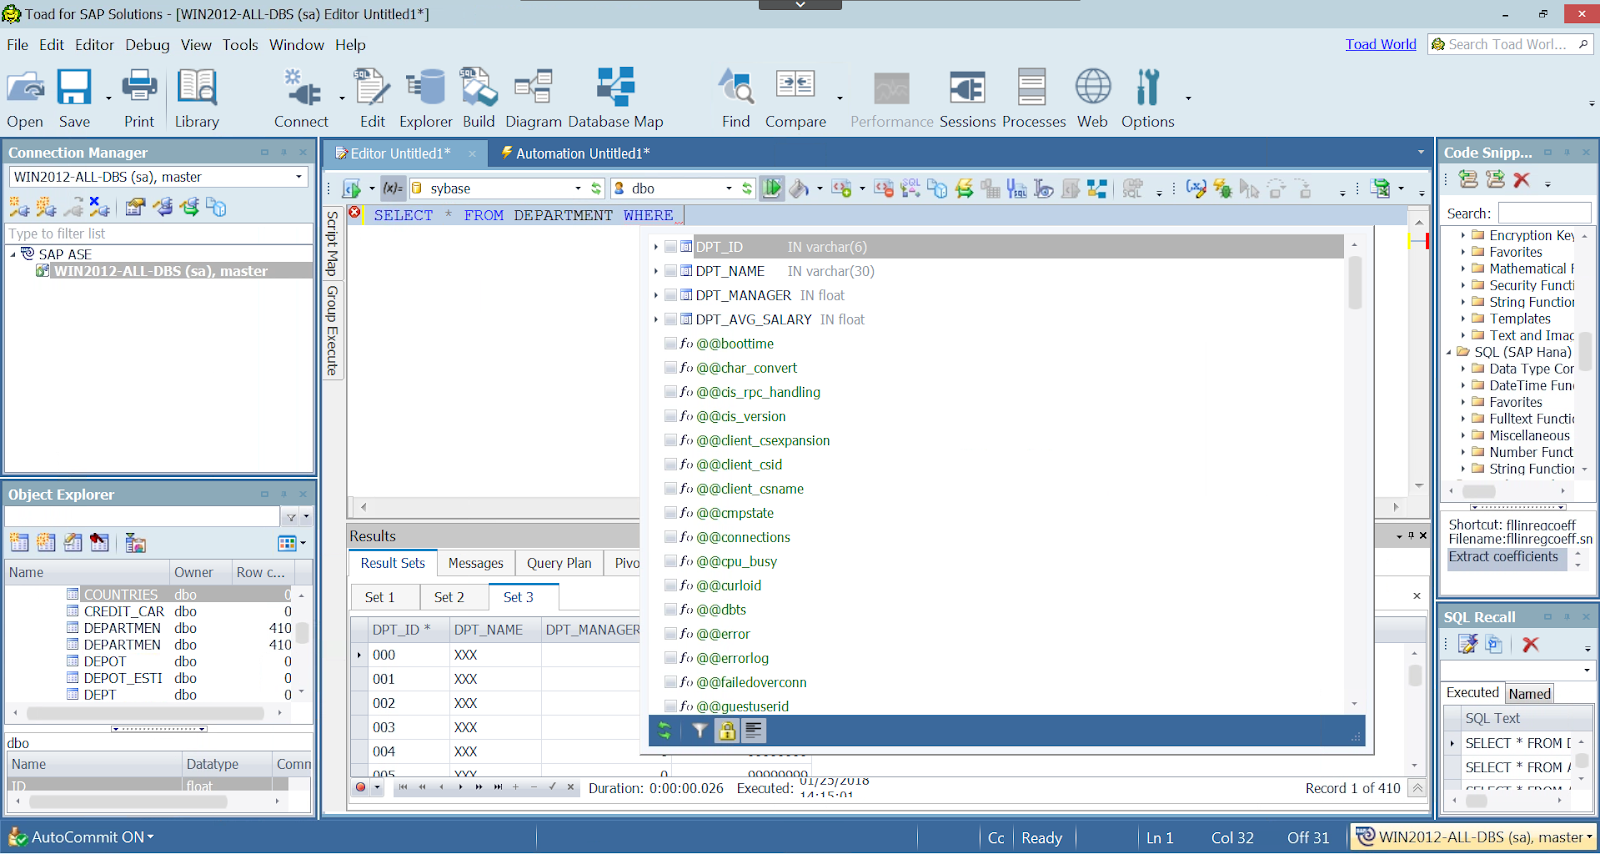Screen dimensions: 1600x854
Task: Open the Tools menu
Action: point(240,45)
